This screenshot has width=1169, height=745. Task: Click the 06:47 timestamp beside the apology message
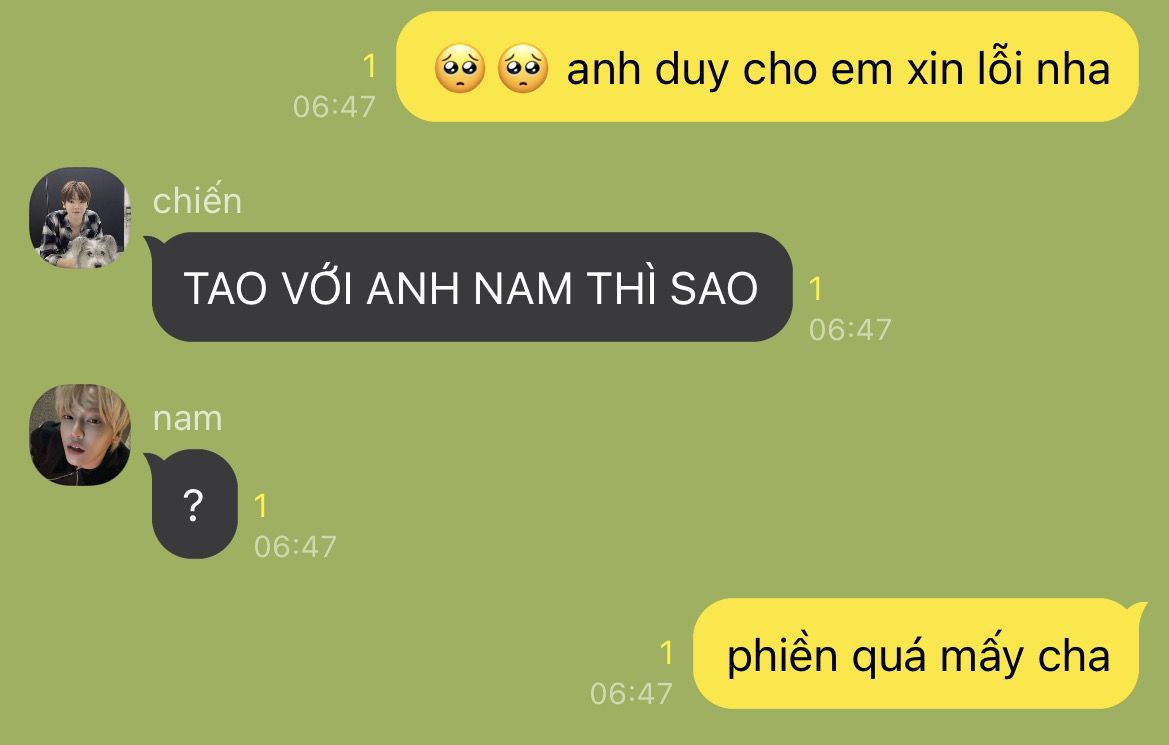click(x=334, y=107)
